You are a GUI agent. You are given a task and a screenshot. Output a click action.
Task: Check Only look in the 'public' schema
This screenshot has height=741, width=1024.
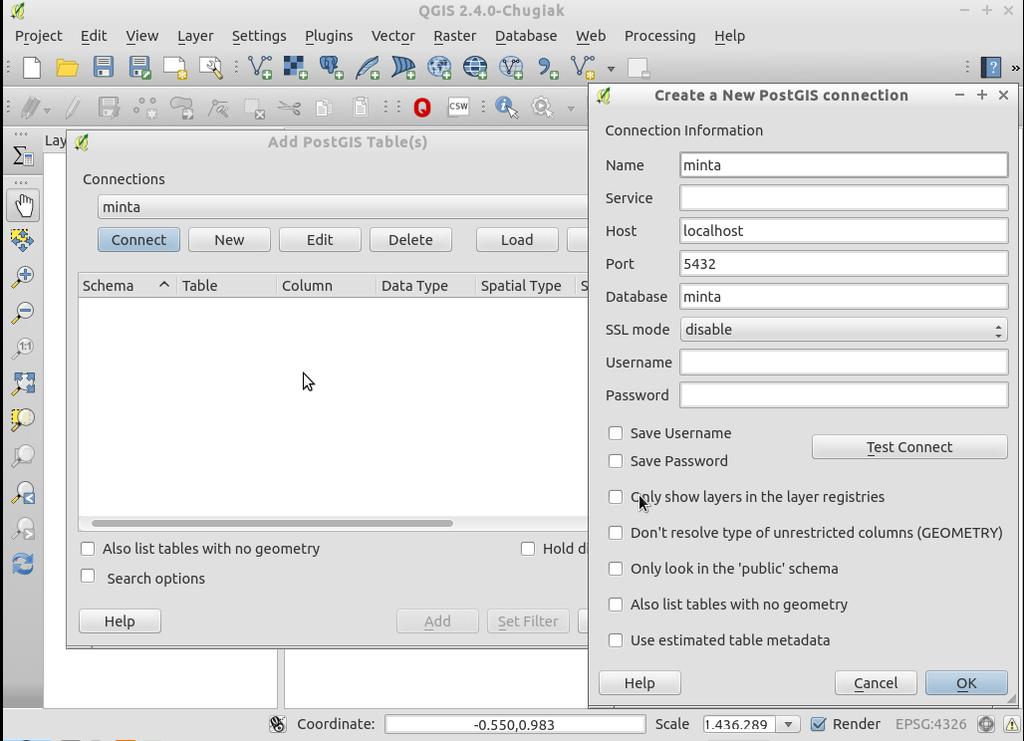pos(615,569)
